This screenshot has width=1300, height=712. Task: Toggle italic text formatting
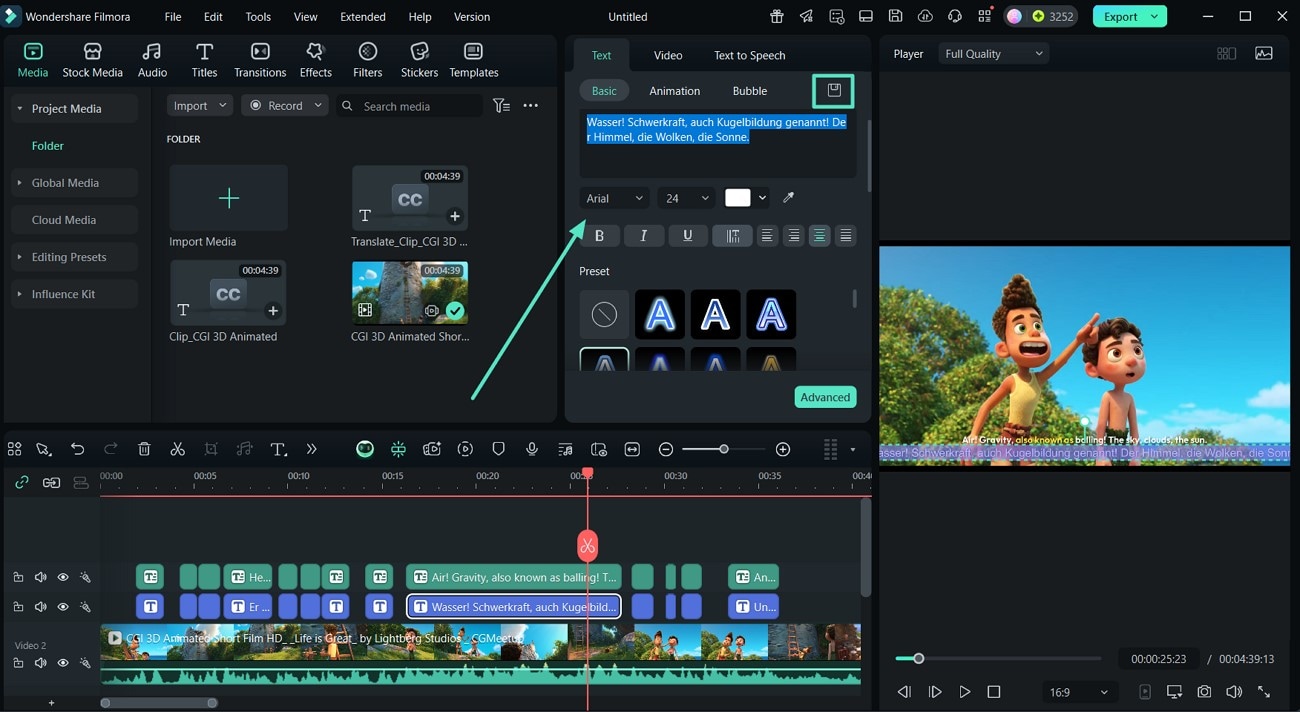pyautogui.click(x=643, y=236)
